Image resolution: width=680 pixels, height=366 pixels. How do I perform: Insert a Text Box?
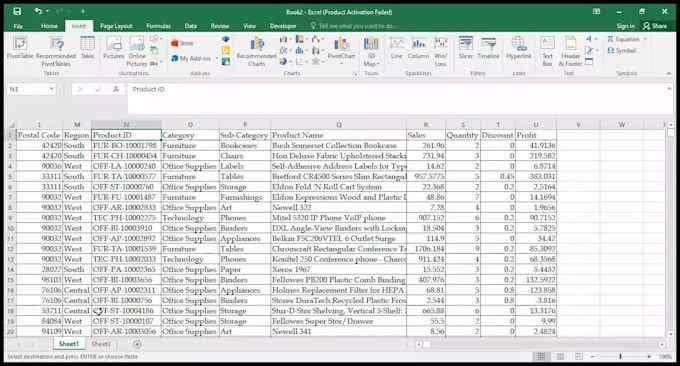pos(547,51)
